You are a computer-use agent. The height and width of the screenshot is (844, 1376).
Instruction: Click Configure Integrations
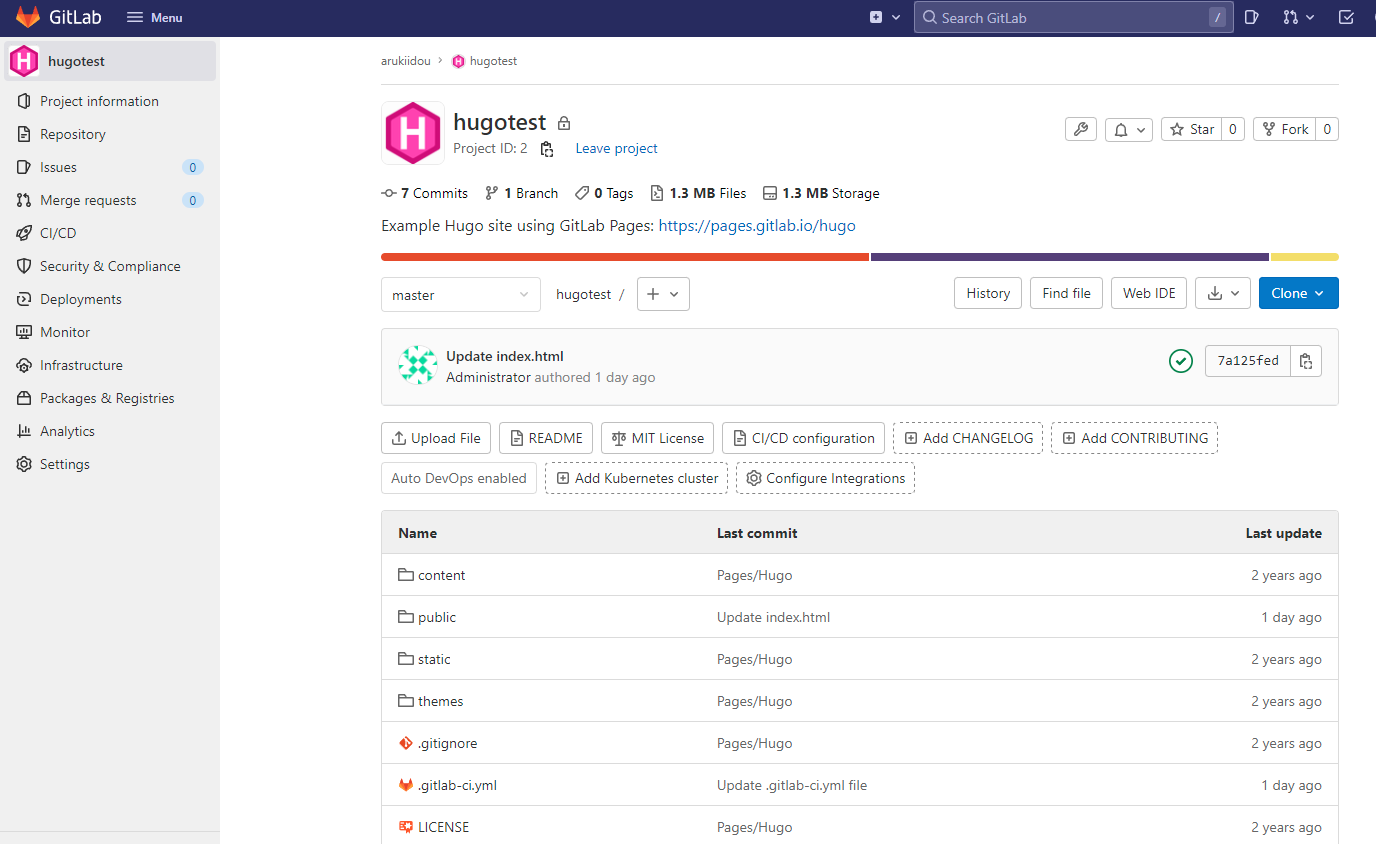pyautogui.click(x=825, y=478)
